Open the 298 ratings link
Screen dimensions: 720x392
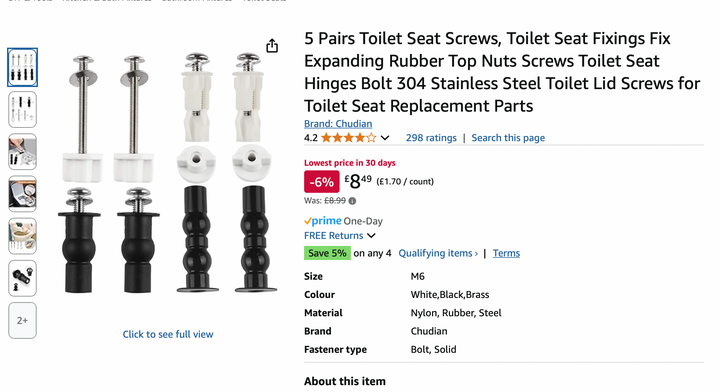click(431, 138)
